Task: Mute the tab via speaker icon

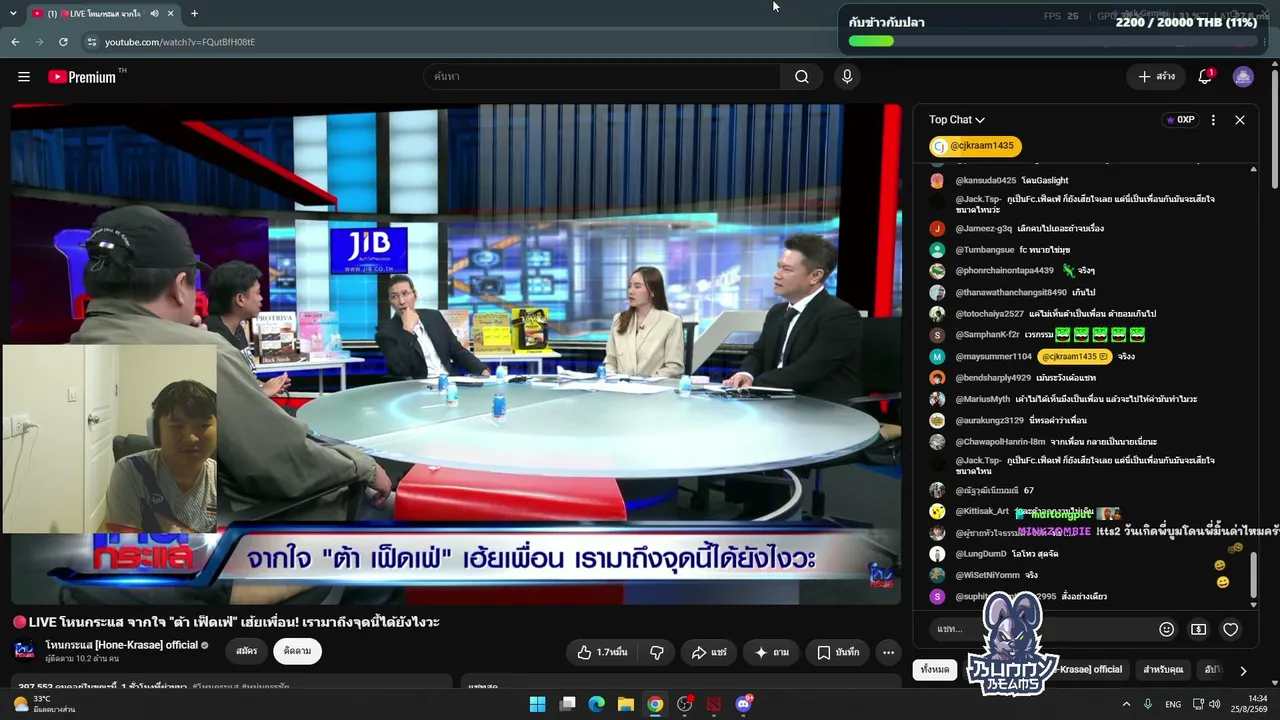Action: coord(154,14)
